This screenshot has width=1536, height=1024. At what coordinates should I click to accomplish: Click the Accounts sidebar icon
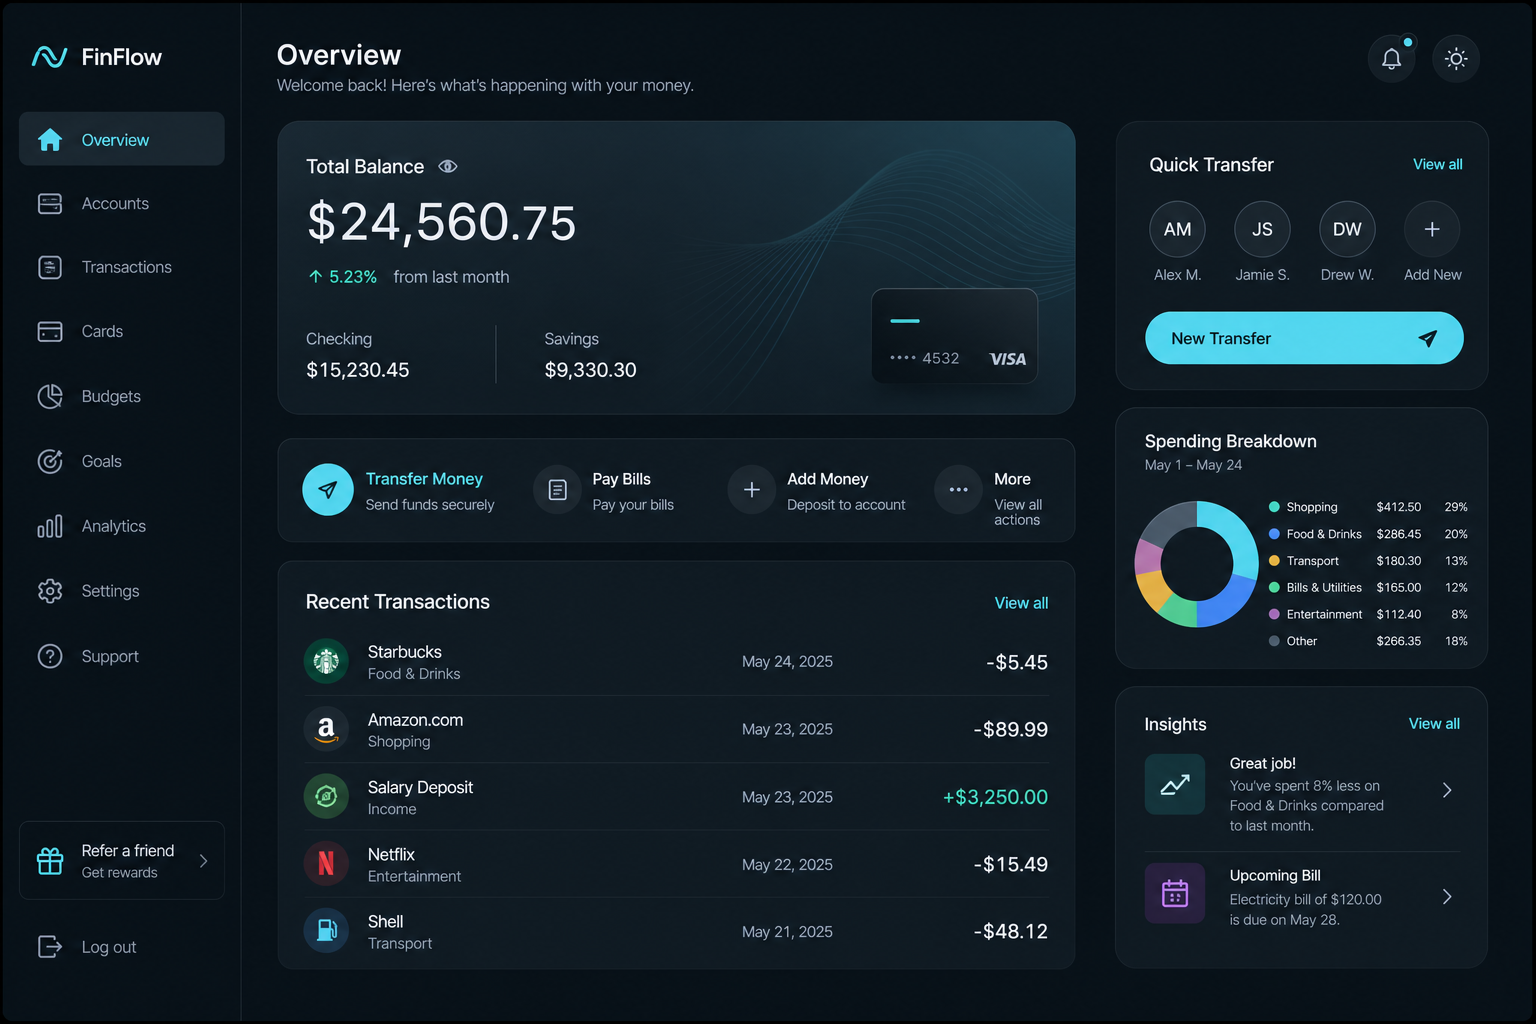tap(50, 204)
